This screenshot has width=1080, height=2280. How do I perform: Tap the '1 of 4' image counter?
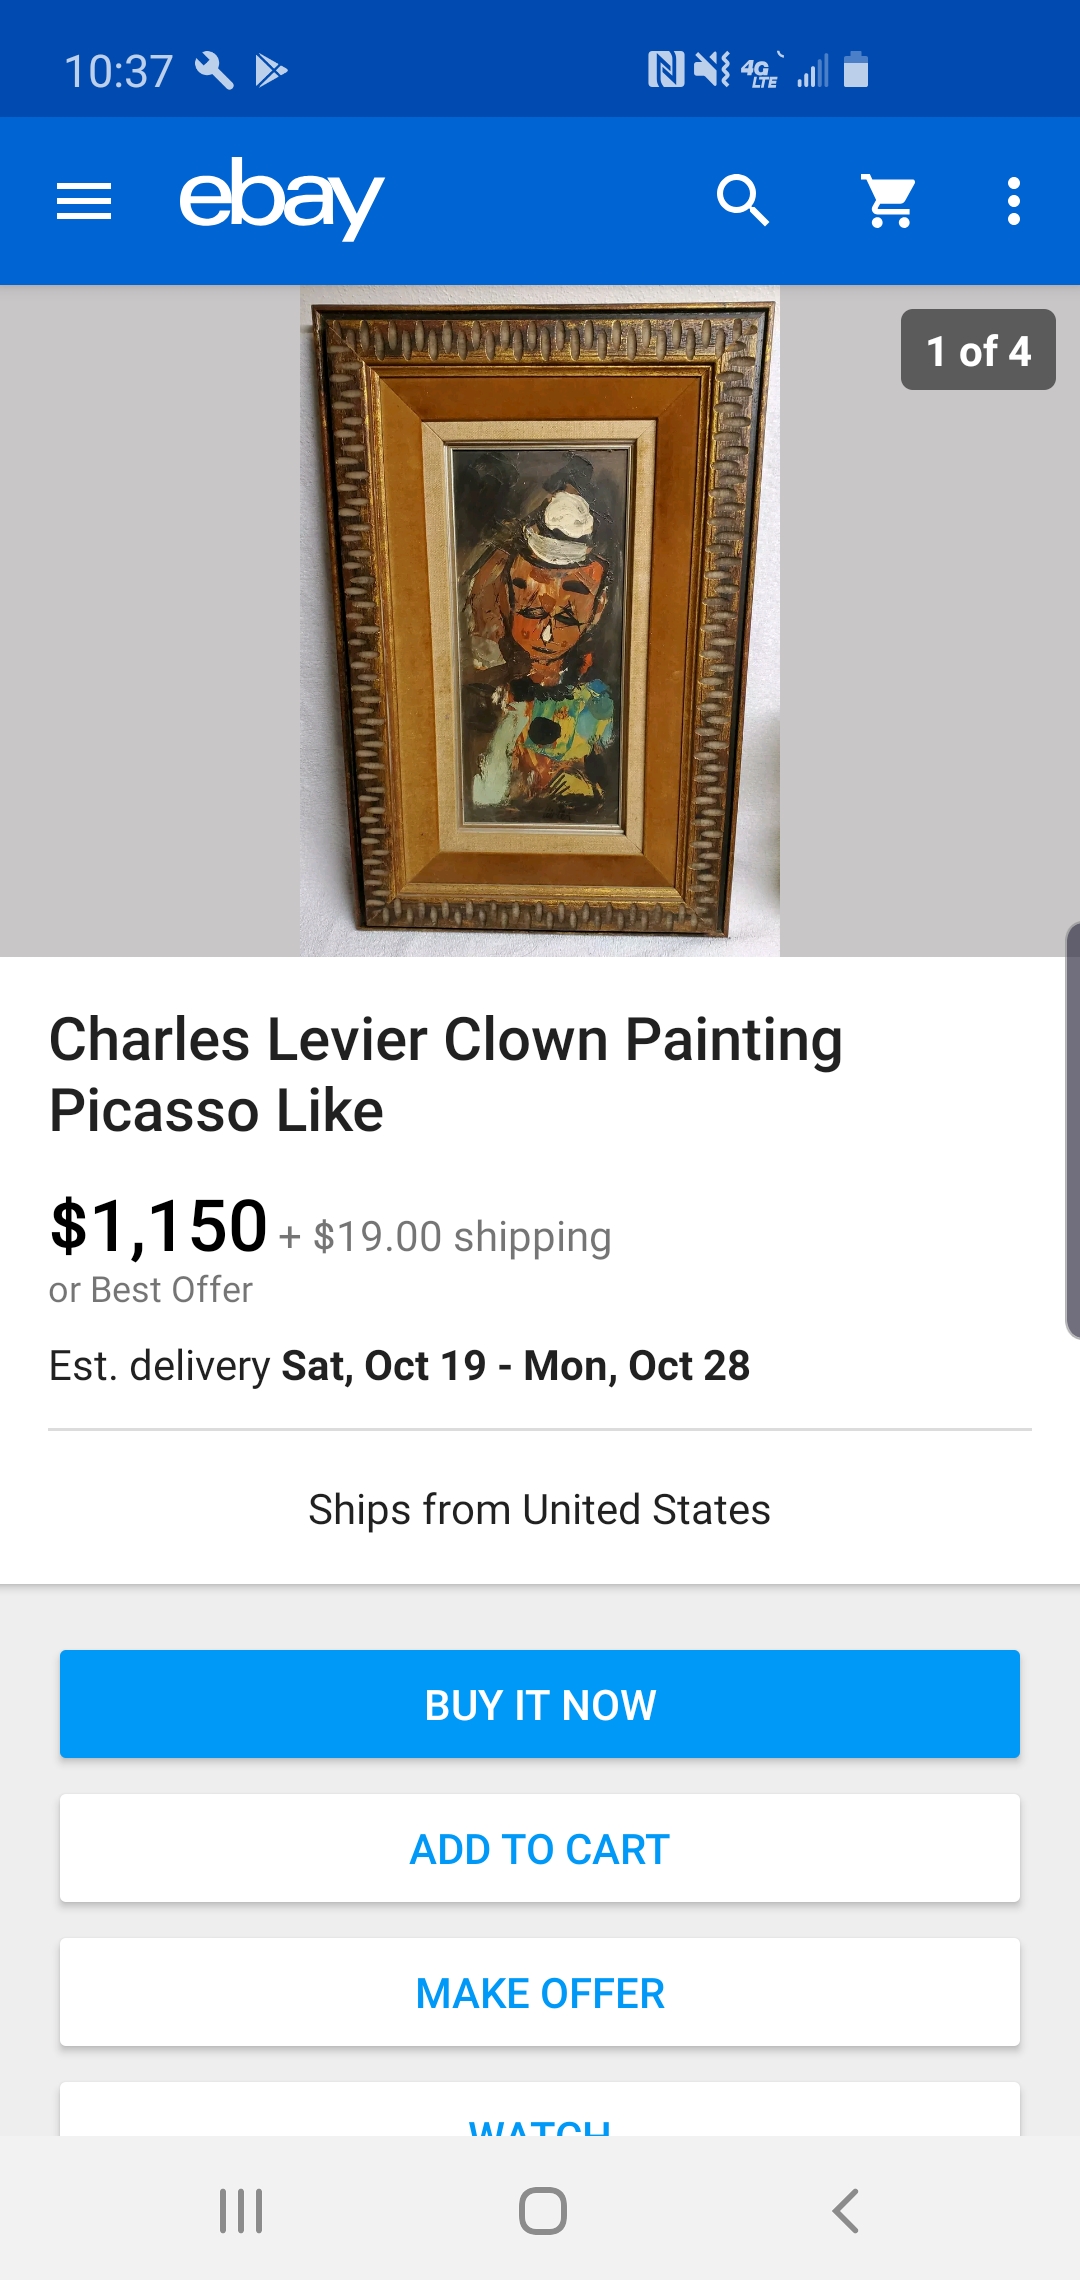(x=978, y=350)
